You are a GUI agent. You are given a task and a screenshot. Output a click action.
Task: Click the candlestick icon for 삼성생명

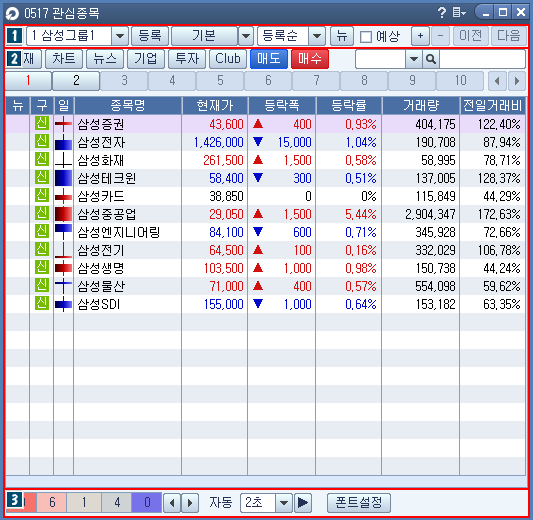[64, 268]
